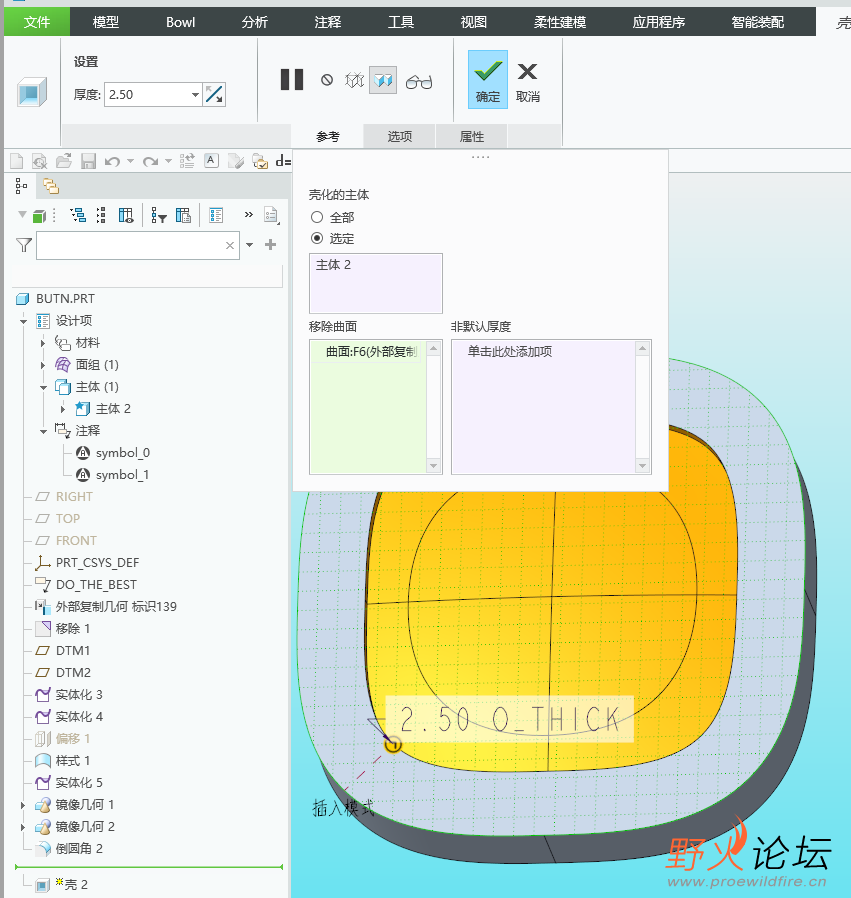
Task: Clear the tree search with X
Action: 230,246
